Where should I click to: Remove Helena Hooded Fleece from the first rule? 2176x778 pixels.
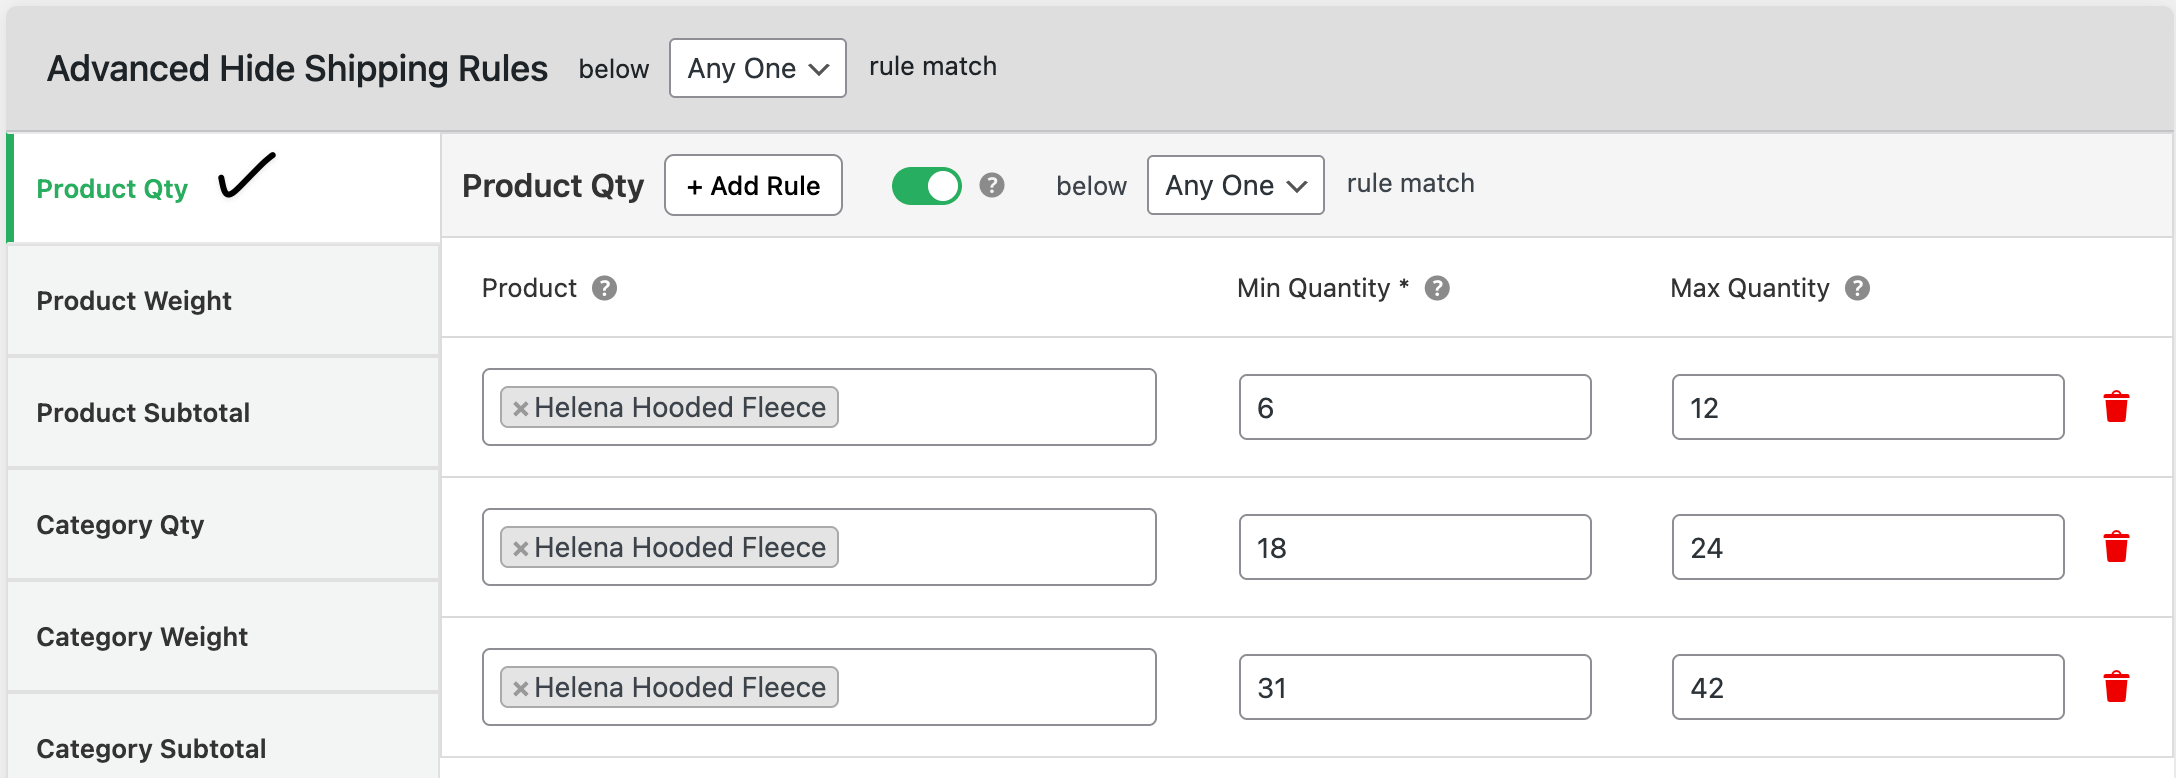[519, 407]
